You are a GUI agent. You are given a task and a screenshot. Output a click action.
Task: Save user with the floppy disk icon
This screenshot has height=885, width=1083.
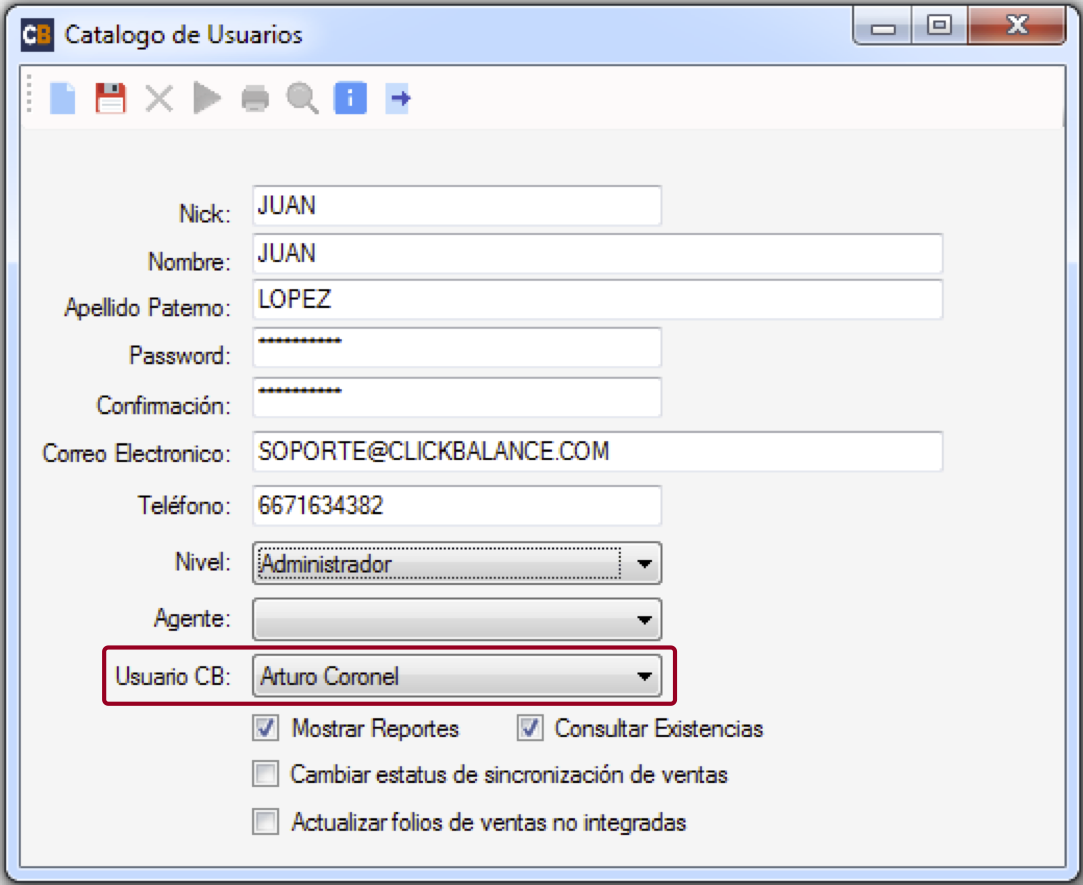pyautogui.click(x=111, y=98)
